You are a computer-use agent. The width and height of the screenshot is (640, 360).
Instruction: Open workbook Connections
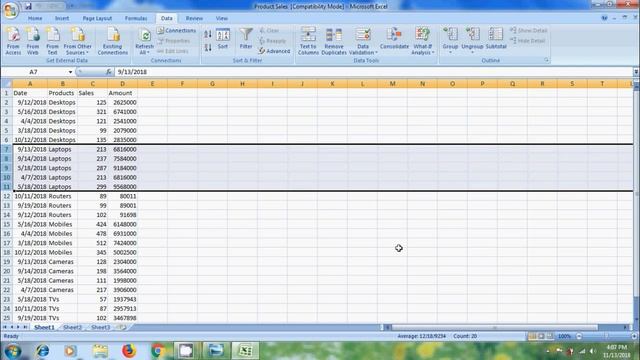point(176,31)
